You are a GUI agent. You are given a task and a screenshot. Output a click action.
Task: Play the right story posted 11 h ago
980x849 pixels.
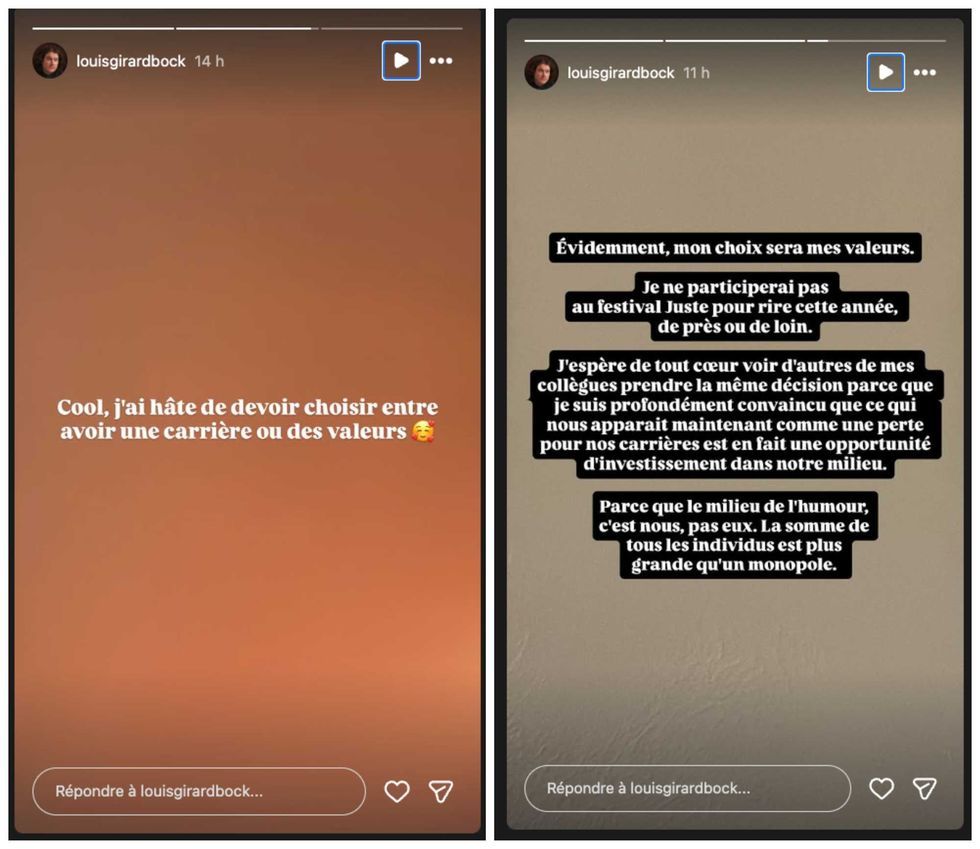pyautogui.click(x=885, y=73)
